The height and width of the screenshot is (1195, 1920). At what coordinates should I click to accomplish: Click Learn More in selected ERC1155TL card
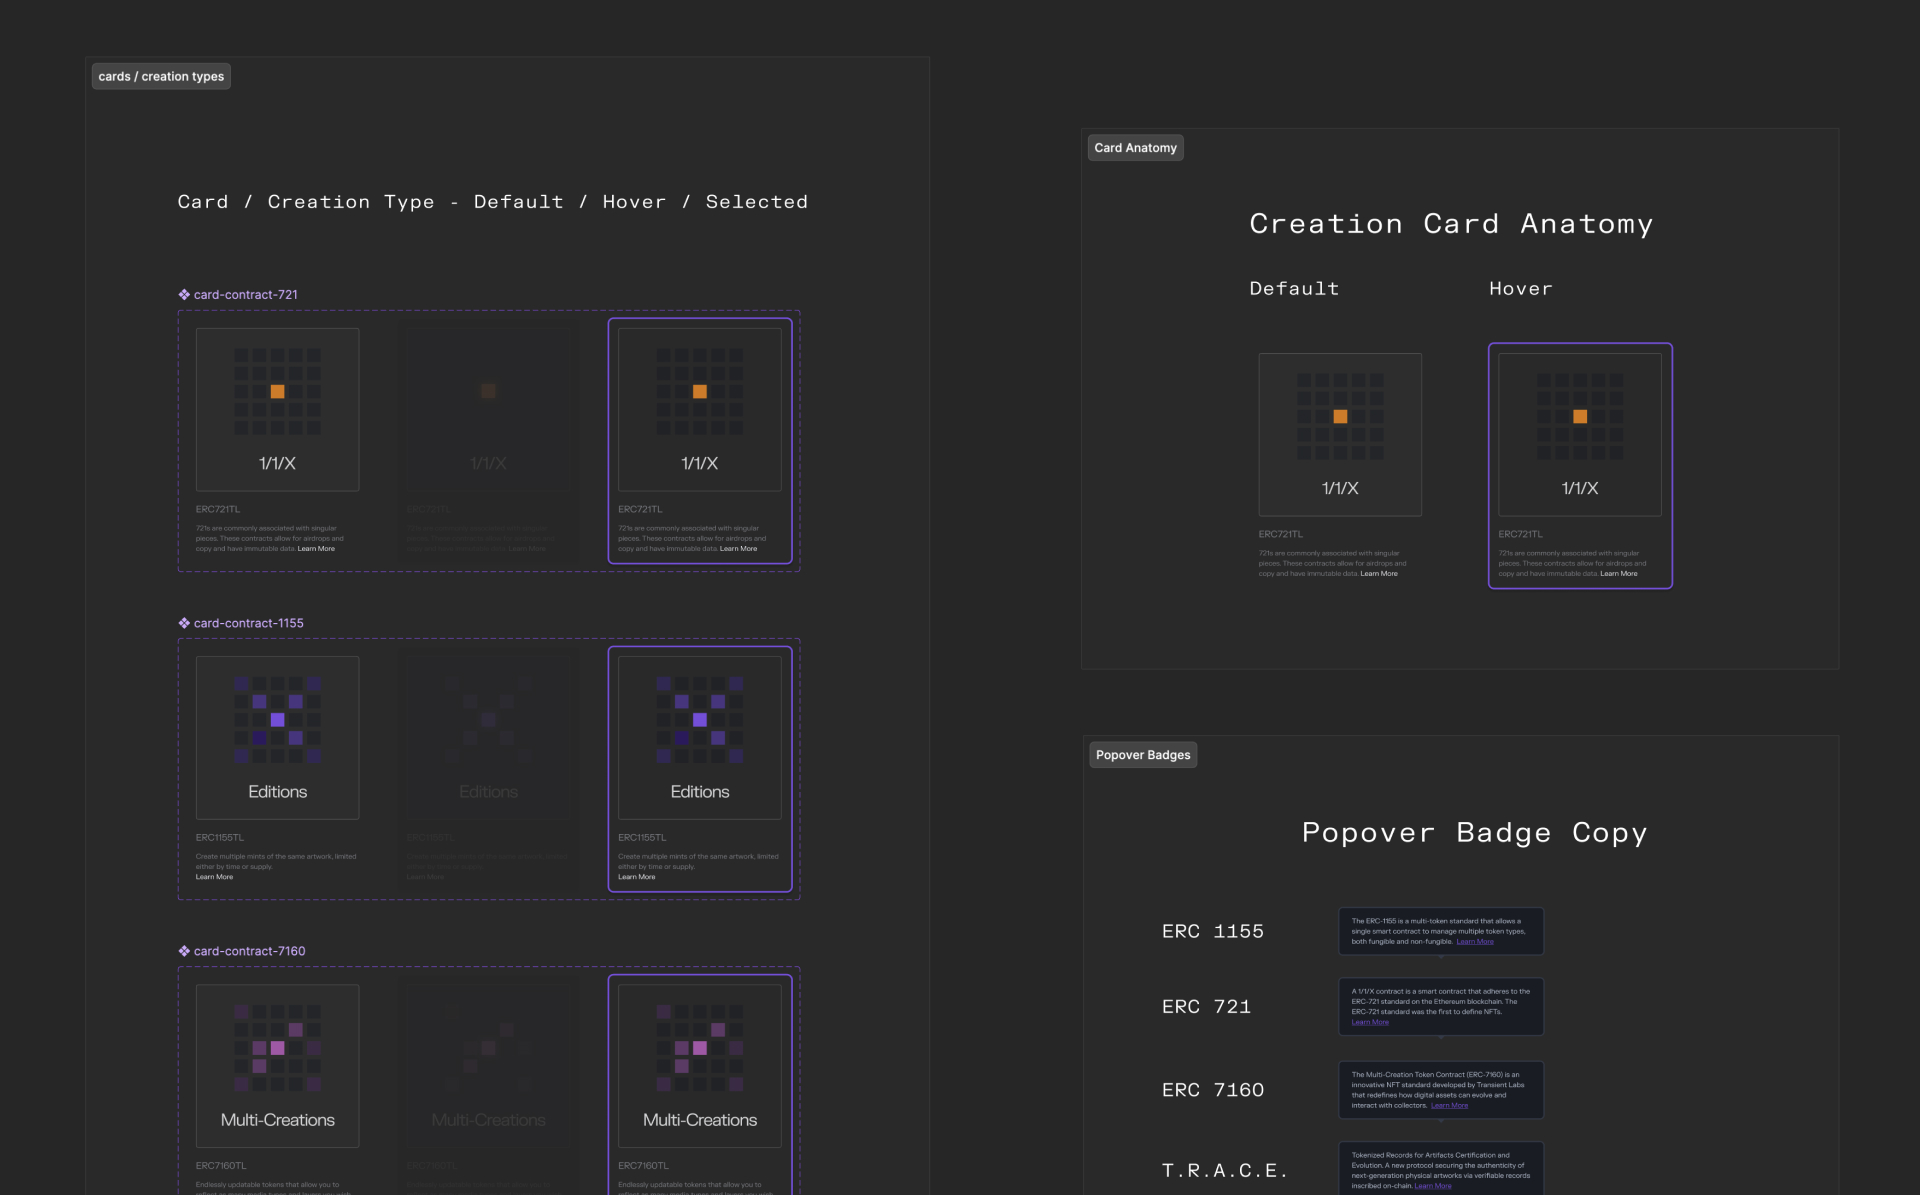coord(636,877)
